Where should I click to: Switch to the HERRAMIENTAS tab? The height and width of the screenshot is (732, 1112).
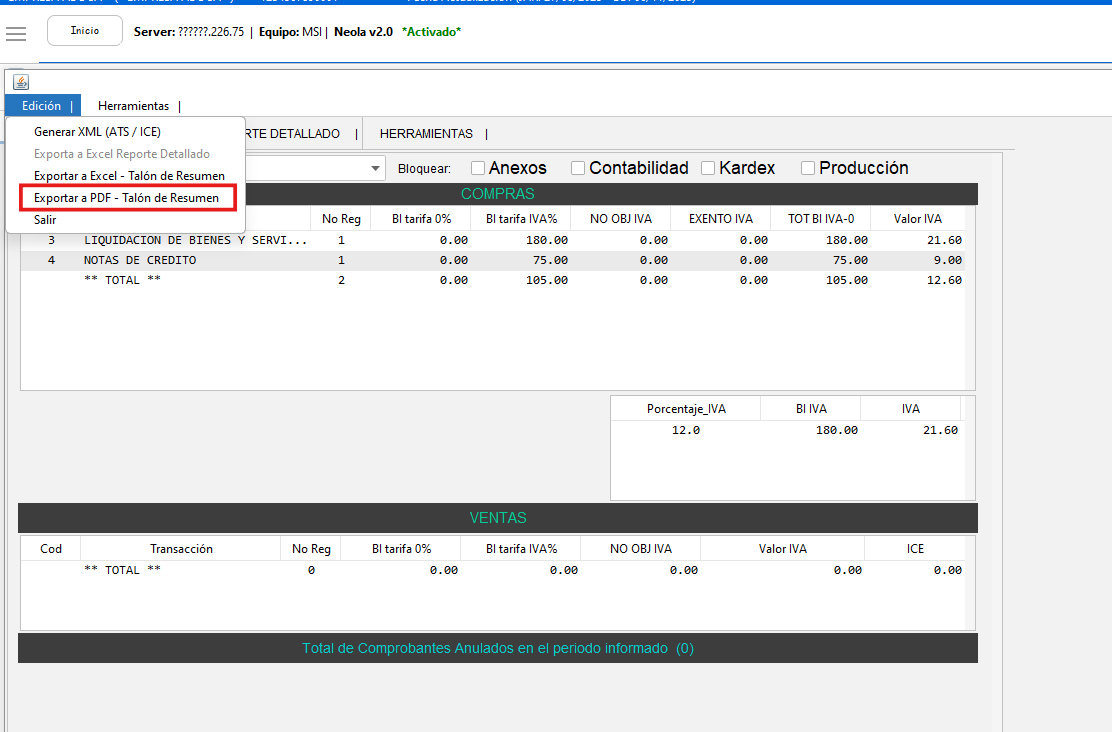pos(425,134)
